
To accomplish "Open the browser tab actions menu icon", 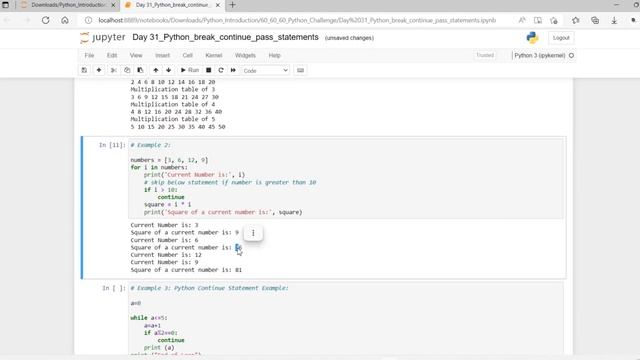I will click(5, 5).
